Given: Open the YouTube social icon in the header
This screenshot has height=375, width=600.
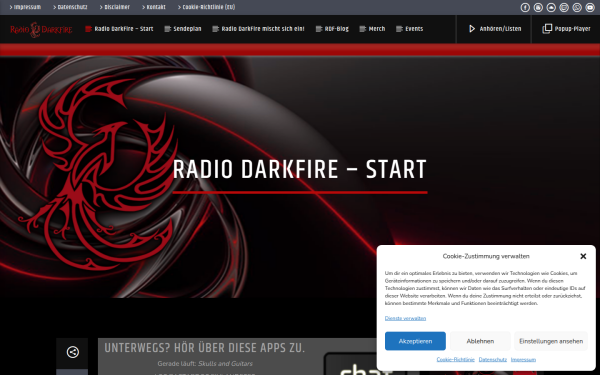Looking at the screenshot, I should 590,7.
